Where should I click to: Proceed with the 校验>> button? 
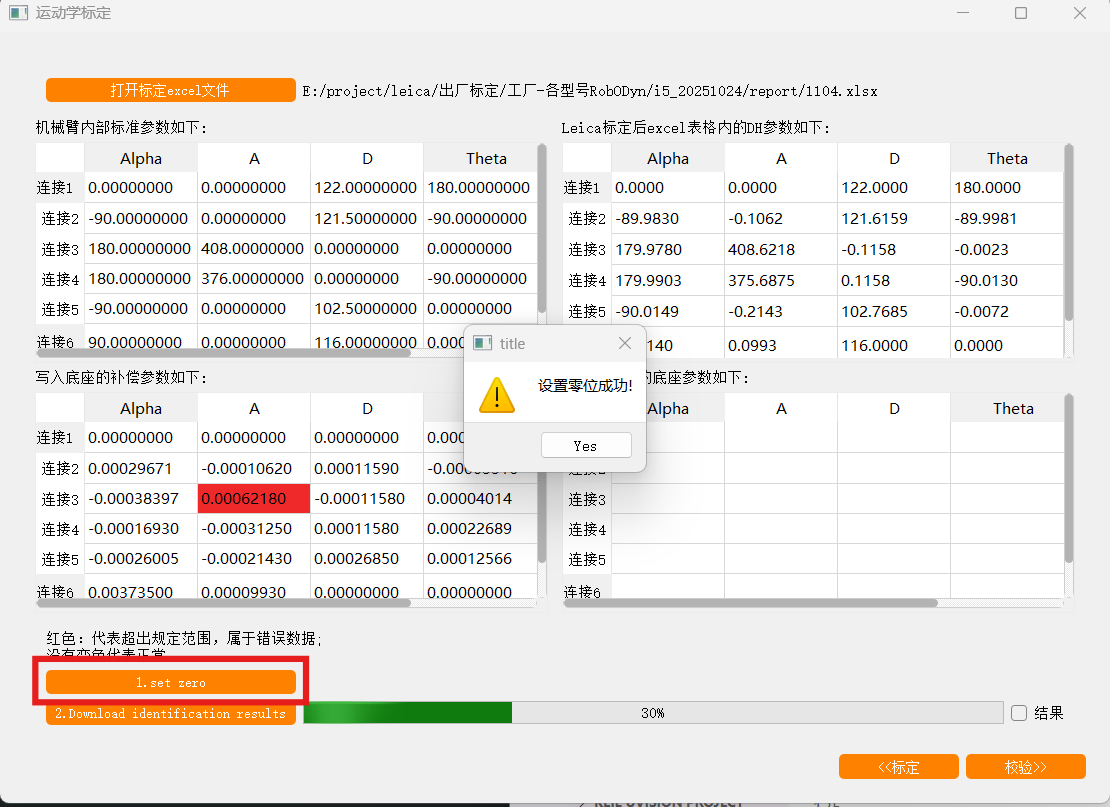click(1025, 767)
